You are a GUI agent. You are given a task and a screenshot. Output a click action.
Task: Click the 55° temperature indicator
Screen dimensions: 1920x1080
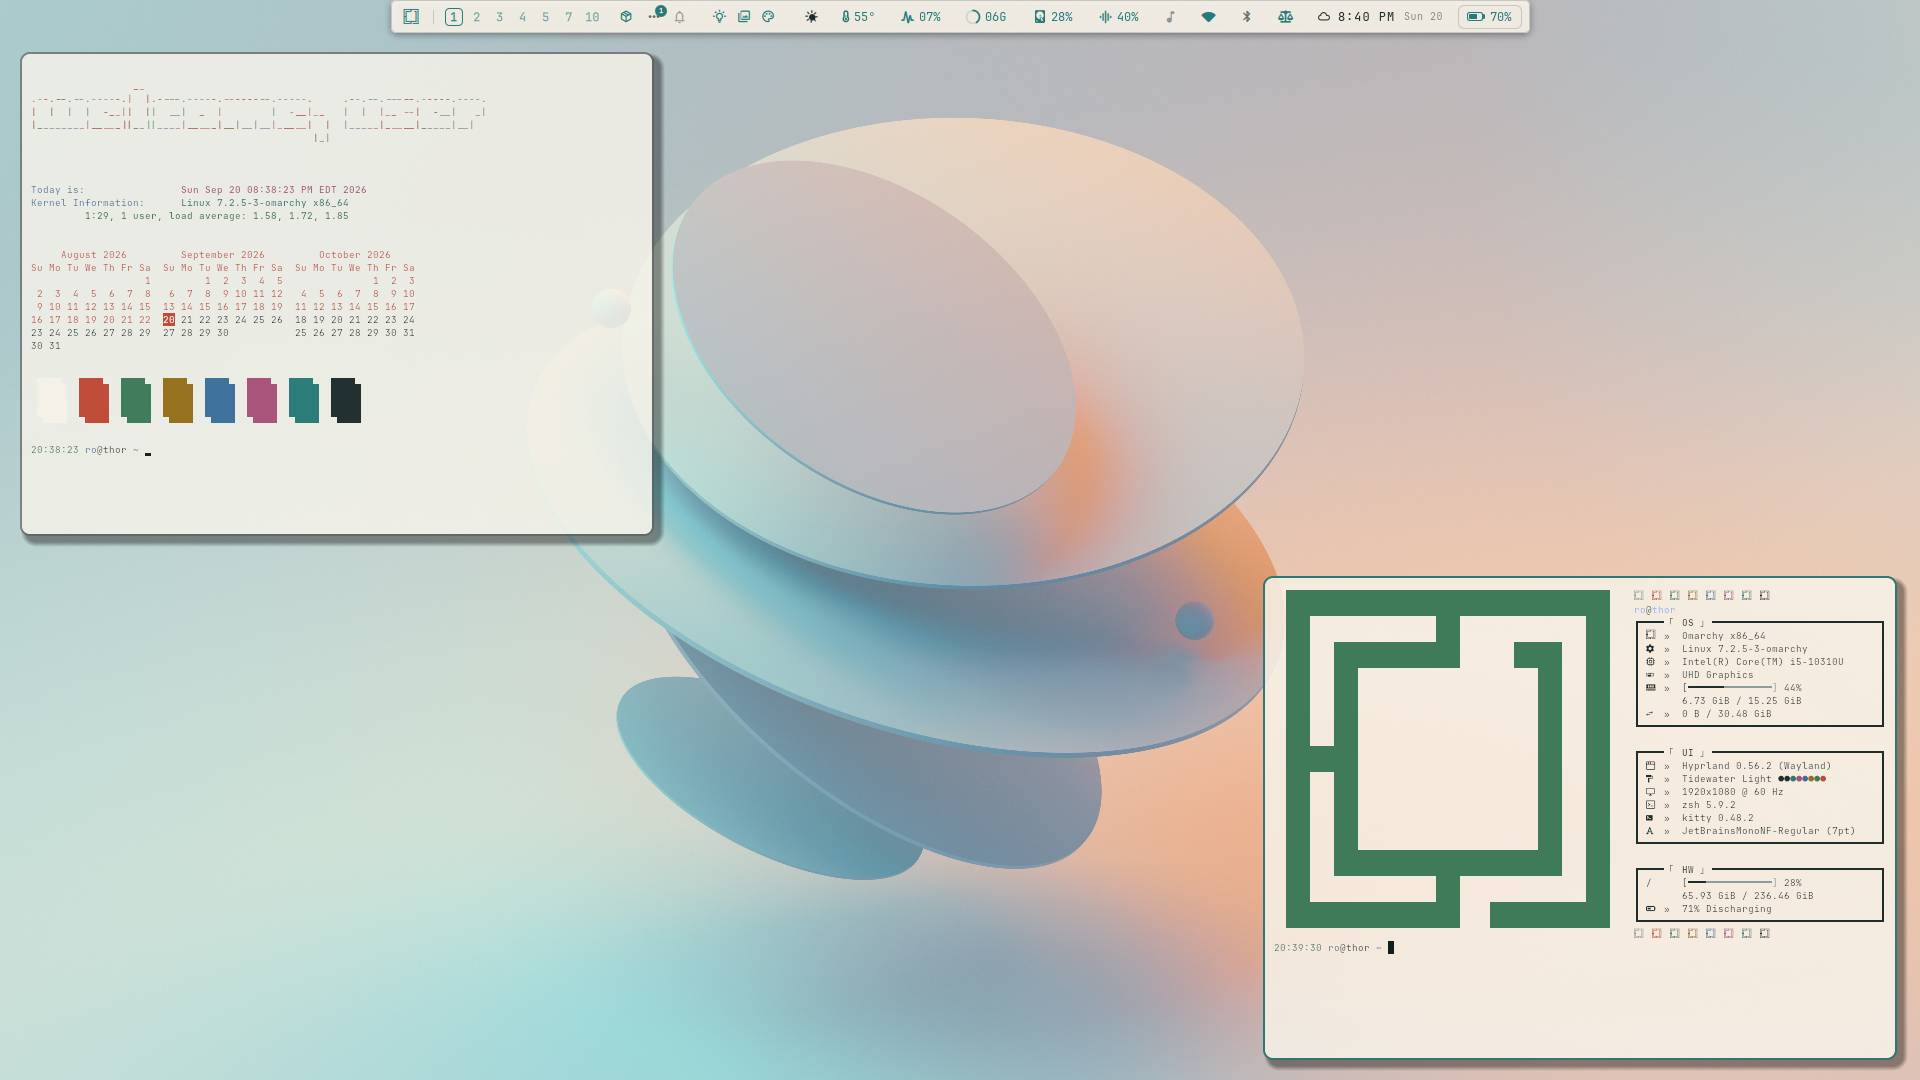[858, 17]
